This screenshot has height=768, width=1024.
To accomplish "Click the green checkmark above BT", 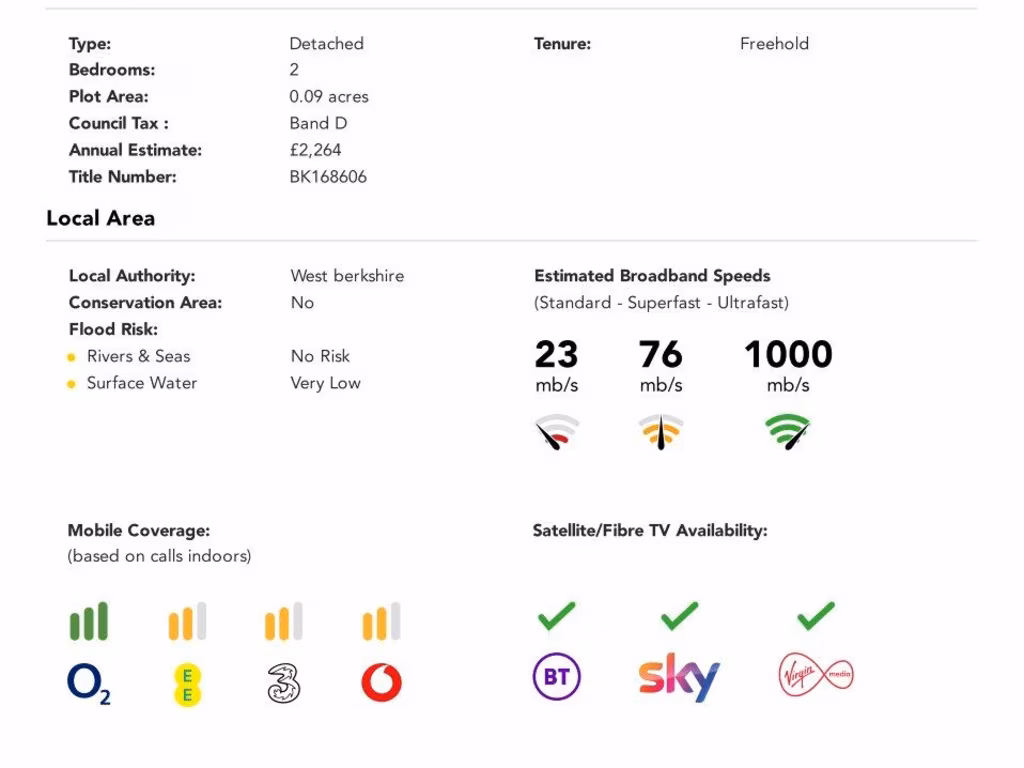I will pyautogui.click(x=556, y=616).
